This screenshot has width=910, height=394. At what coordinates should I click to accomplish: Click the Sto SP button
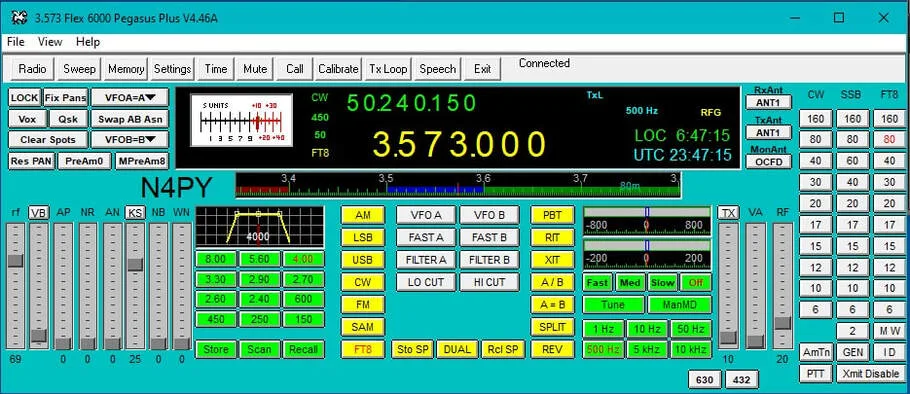[413, 349]
